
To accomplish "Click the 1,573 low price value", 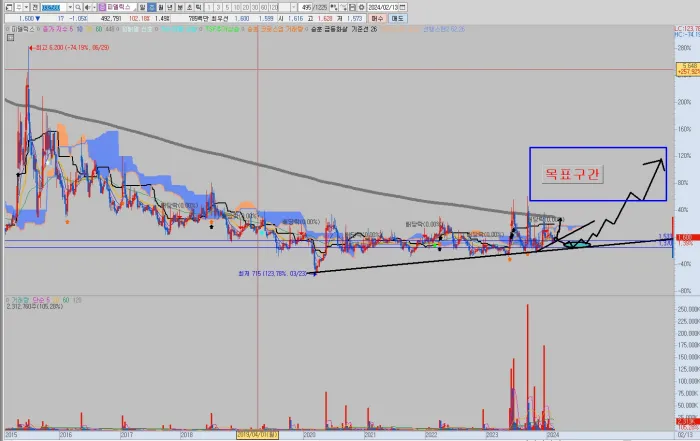I will coord(354,18).
